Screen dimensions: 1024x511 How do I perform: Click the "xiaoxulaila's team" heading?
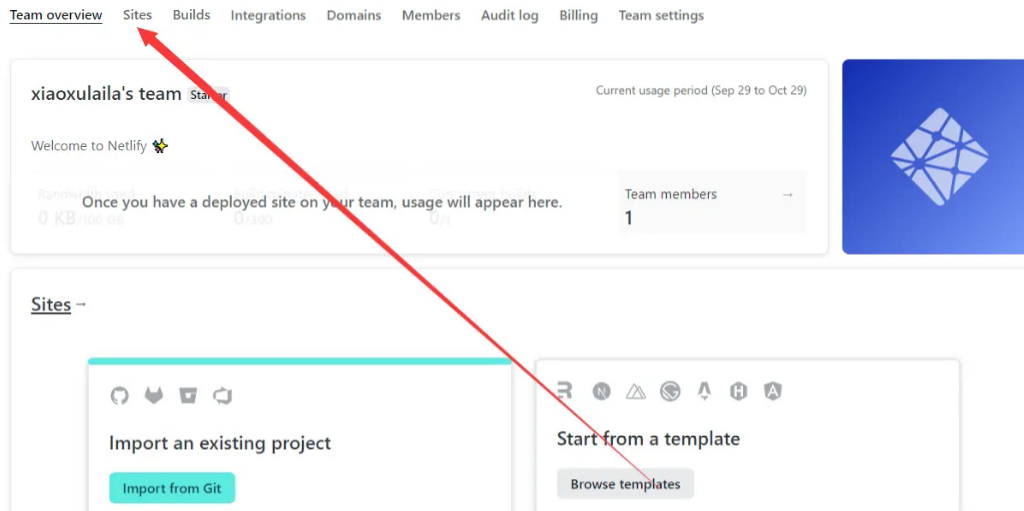pos(106,94)
